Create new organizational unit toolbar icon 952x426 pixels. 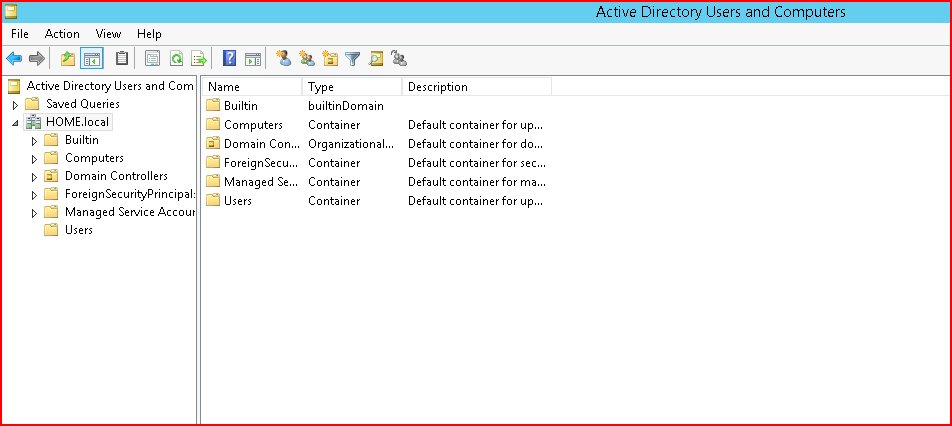point(330,59)
